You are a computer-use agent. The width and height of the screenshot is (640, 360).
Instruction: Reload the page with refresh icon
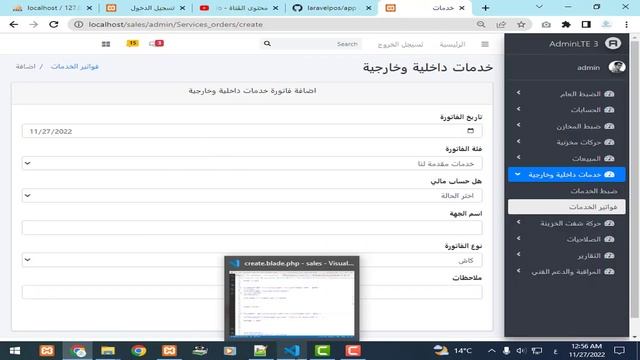[53, 24]
